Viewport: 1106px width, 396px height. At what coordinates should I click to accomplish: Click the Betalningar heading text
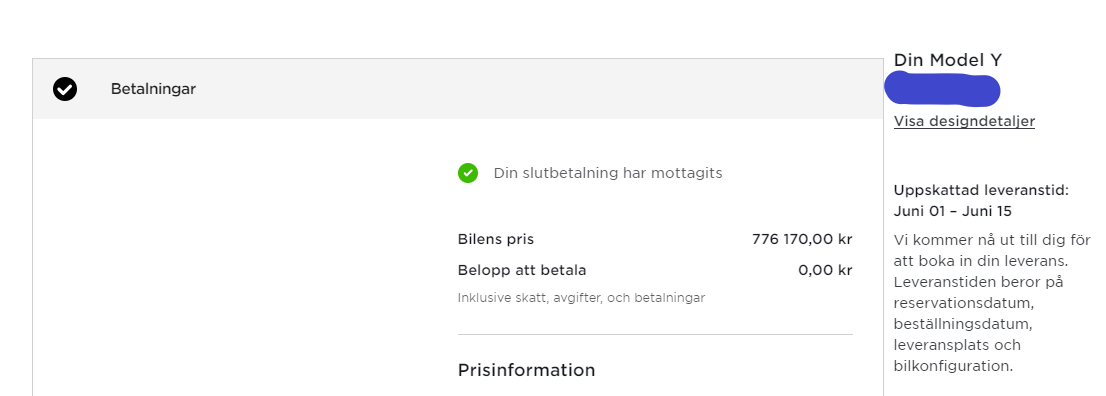point(153,89)
